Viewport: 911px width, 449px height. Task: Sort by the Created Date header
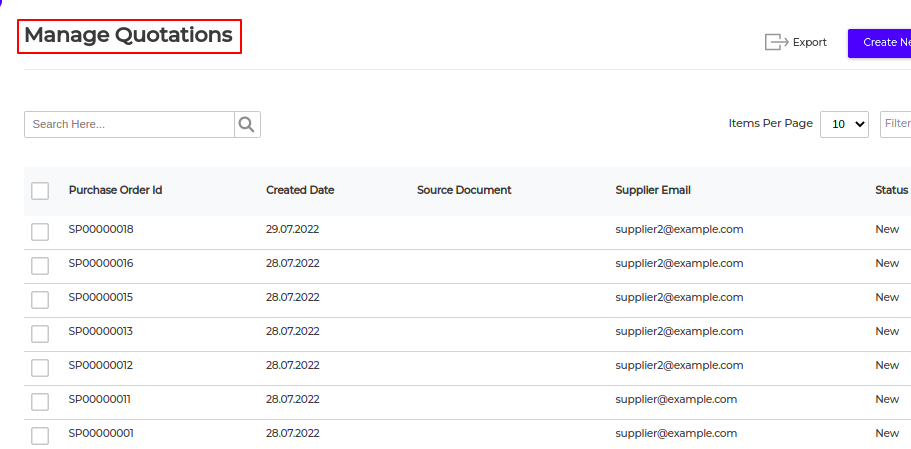click(x=300, y=190)
